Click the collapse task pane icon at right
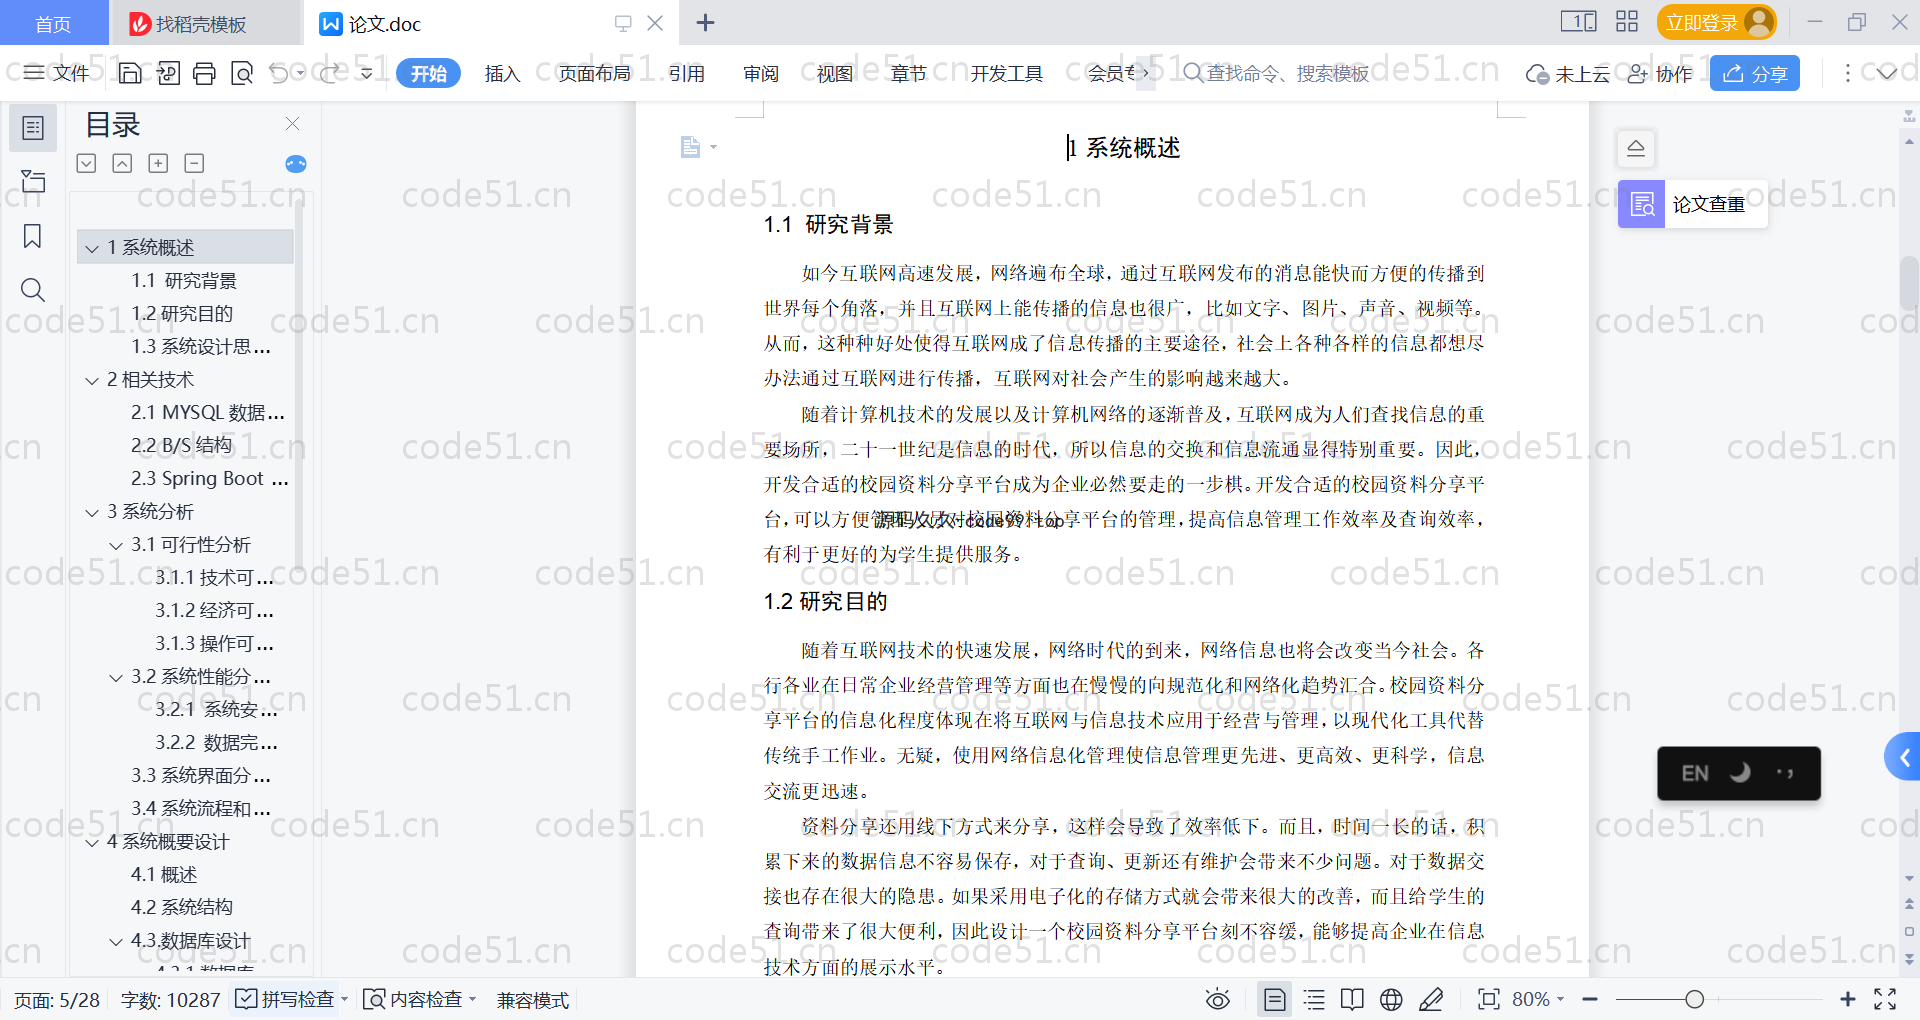 (x=1636, y=149)
